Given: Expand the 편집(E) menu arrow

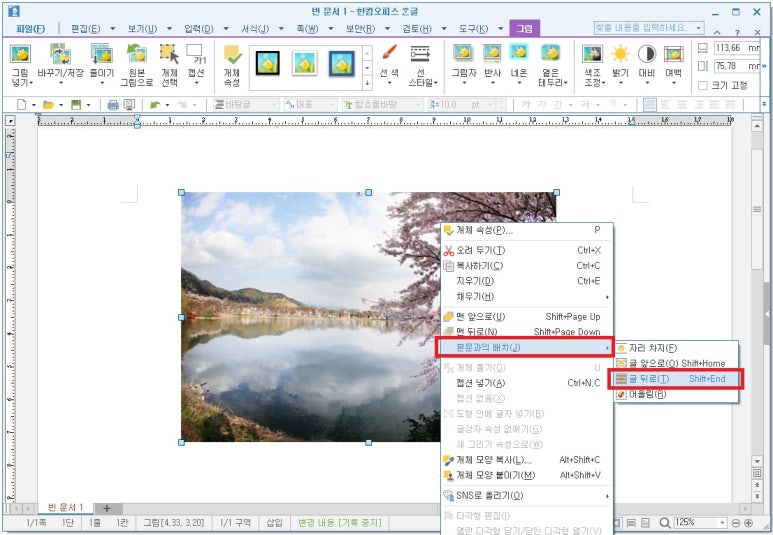Looking at the screenshot, I should [112, 29].
